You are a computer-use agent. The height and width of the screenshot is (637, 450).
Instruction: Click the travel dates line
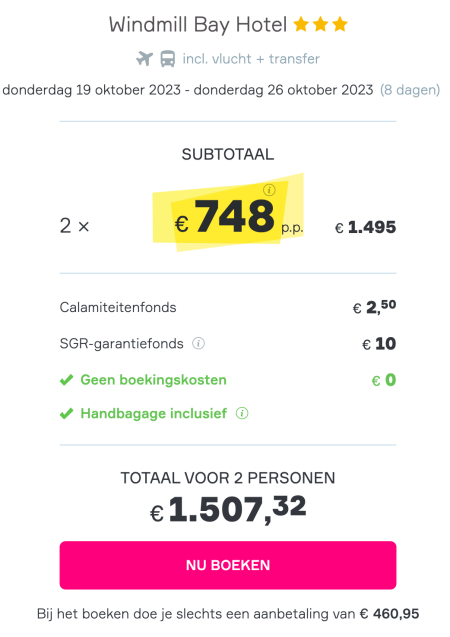click(188, 90)
